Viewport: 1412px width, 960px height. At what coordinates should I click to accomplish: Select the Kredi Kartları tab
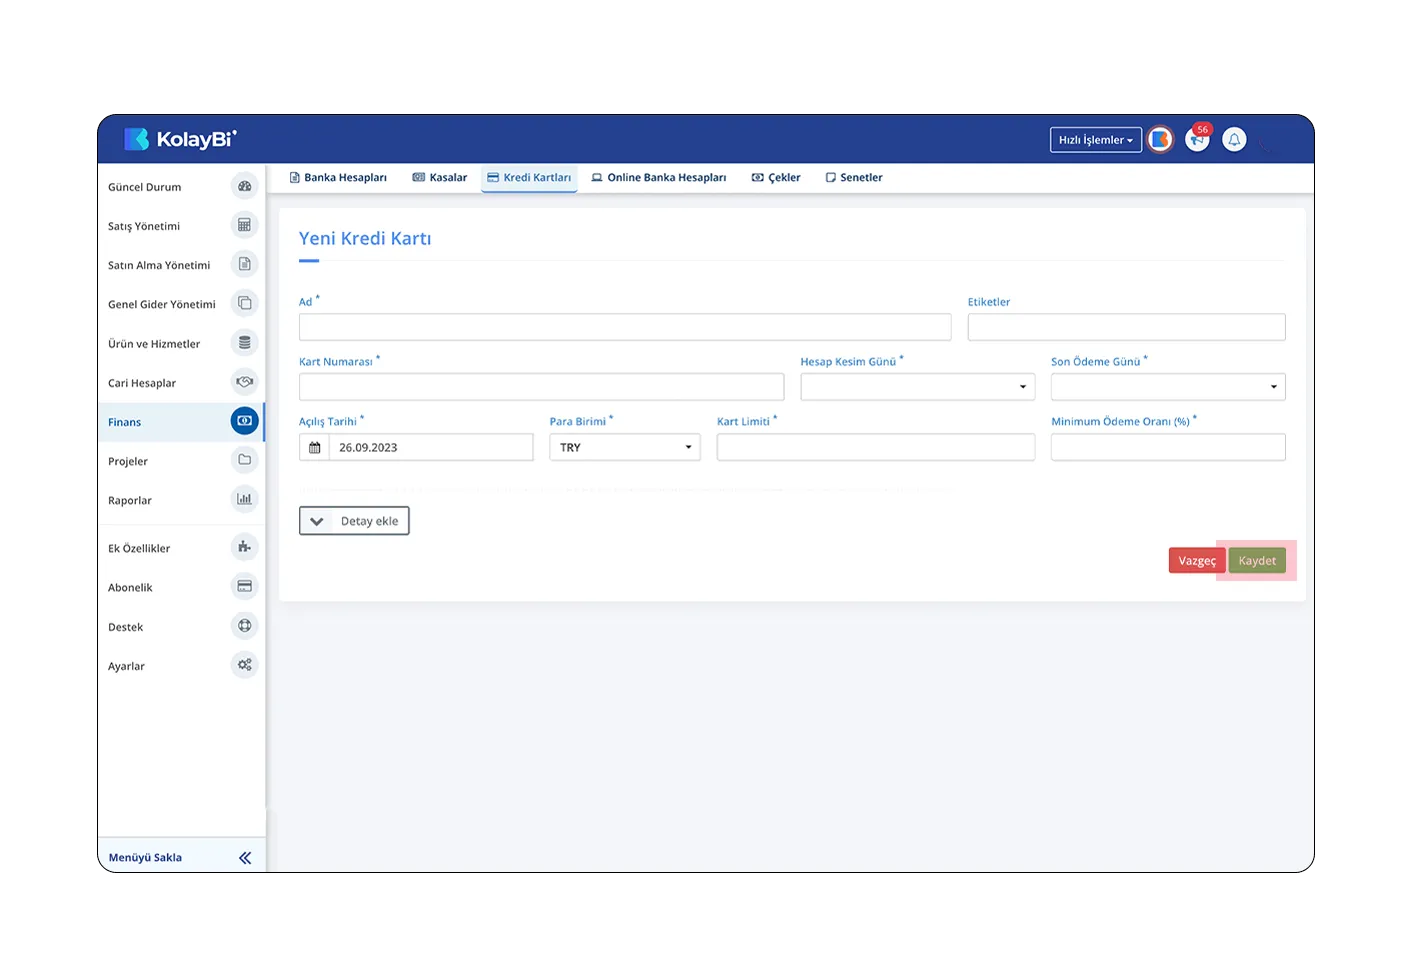529,178
